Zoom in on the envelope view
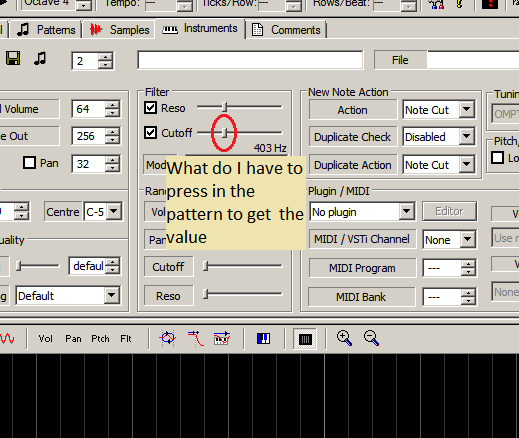The image size is (519, 438). (344, 338)
